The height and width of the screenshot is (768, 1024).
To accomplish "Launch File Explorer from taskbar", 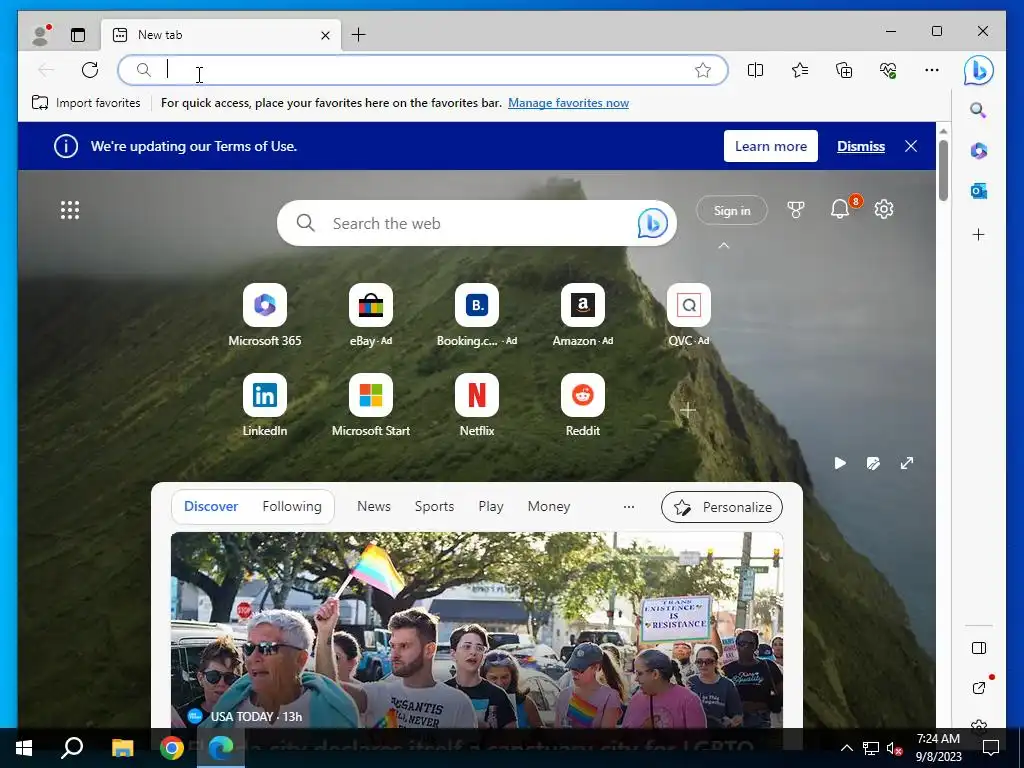I will (x=122, y=748).
